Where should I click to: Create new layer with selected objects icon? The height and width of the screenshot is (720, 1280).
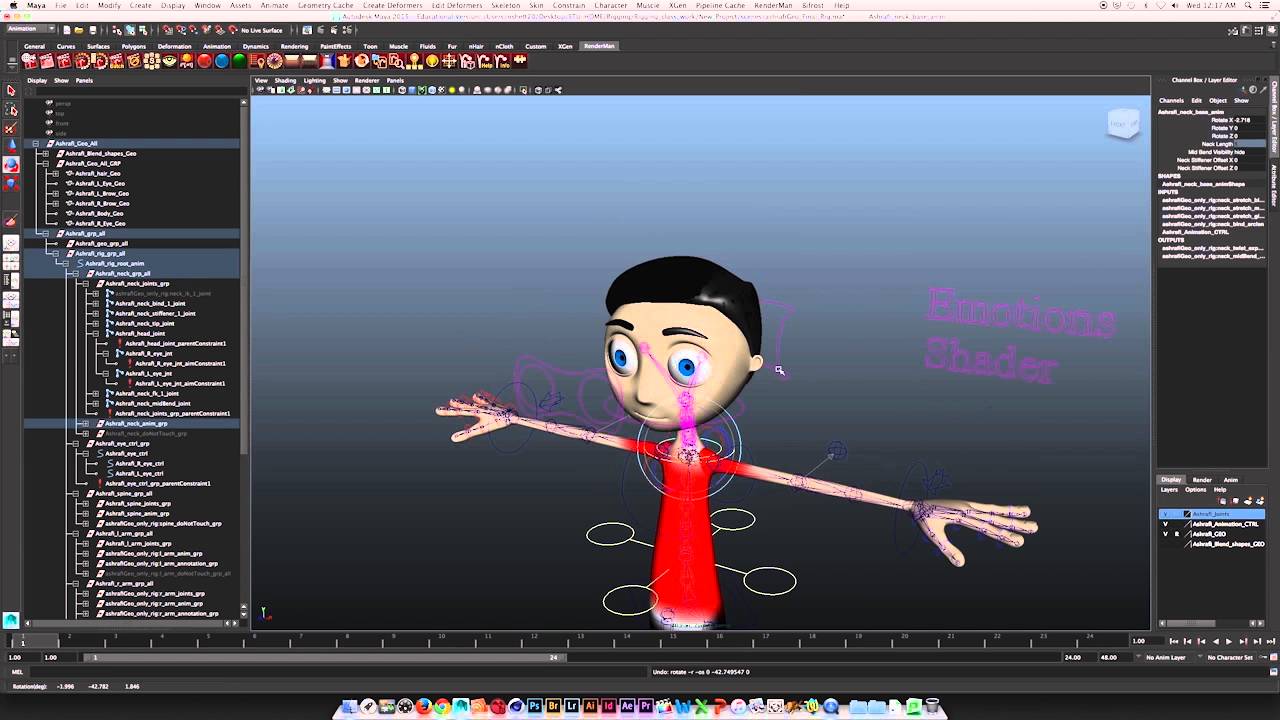coord(1258,501)
